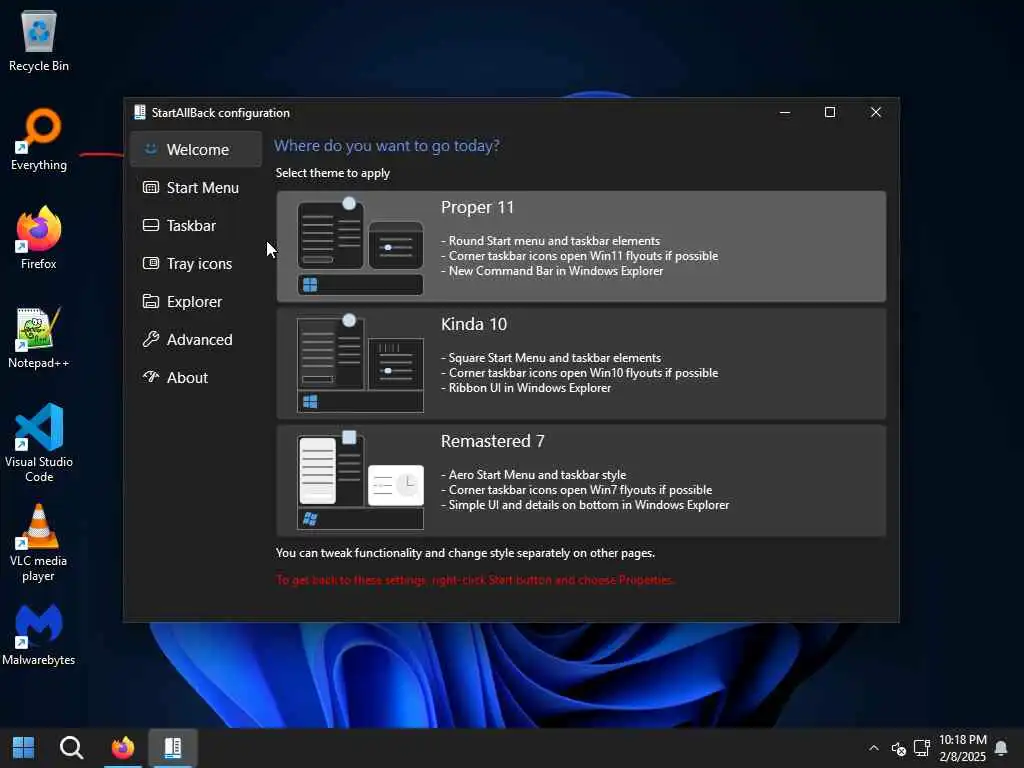Click the 'Select theme to apply' label
Viewport: 1024px width, 768px height.
[332, 173]
